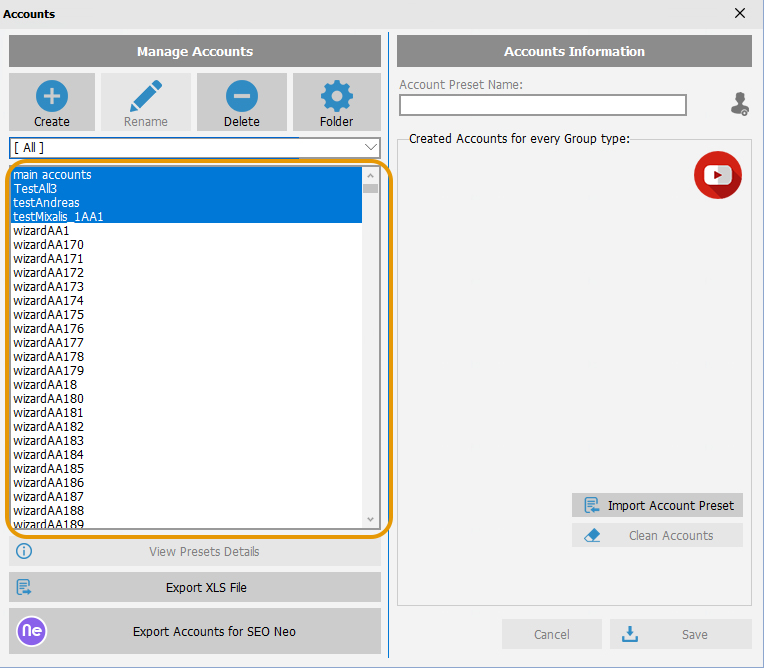This screenshot has height=670, width=764.
Task: Click the Clean Accounts eraser button
Action: (x=657, y=535)
